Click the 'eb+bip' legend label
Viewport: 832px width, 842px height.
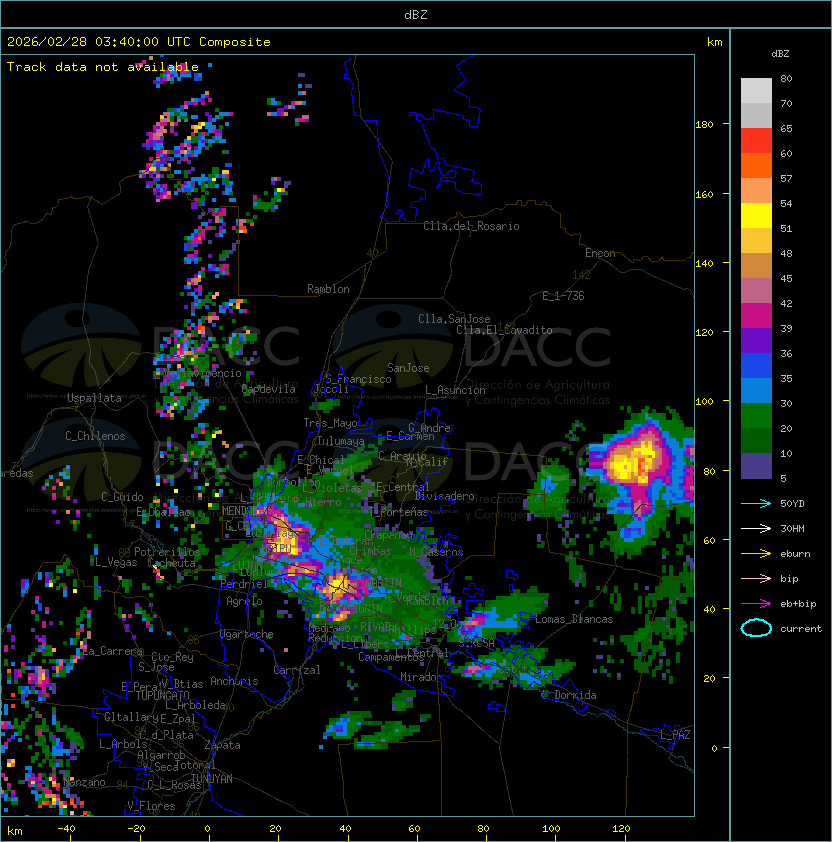(798, 604)
